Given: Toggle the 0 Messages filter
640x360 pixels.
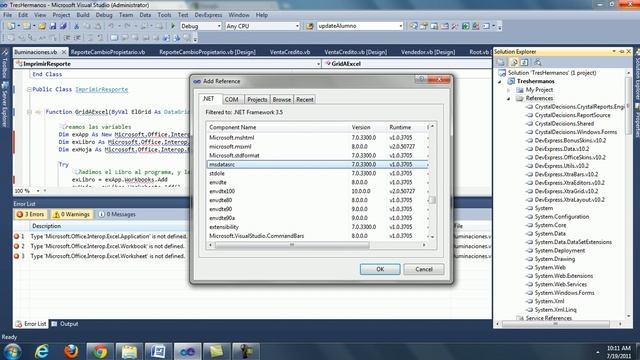Looking at the screenshot, I should [117, 214].
